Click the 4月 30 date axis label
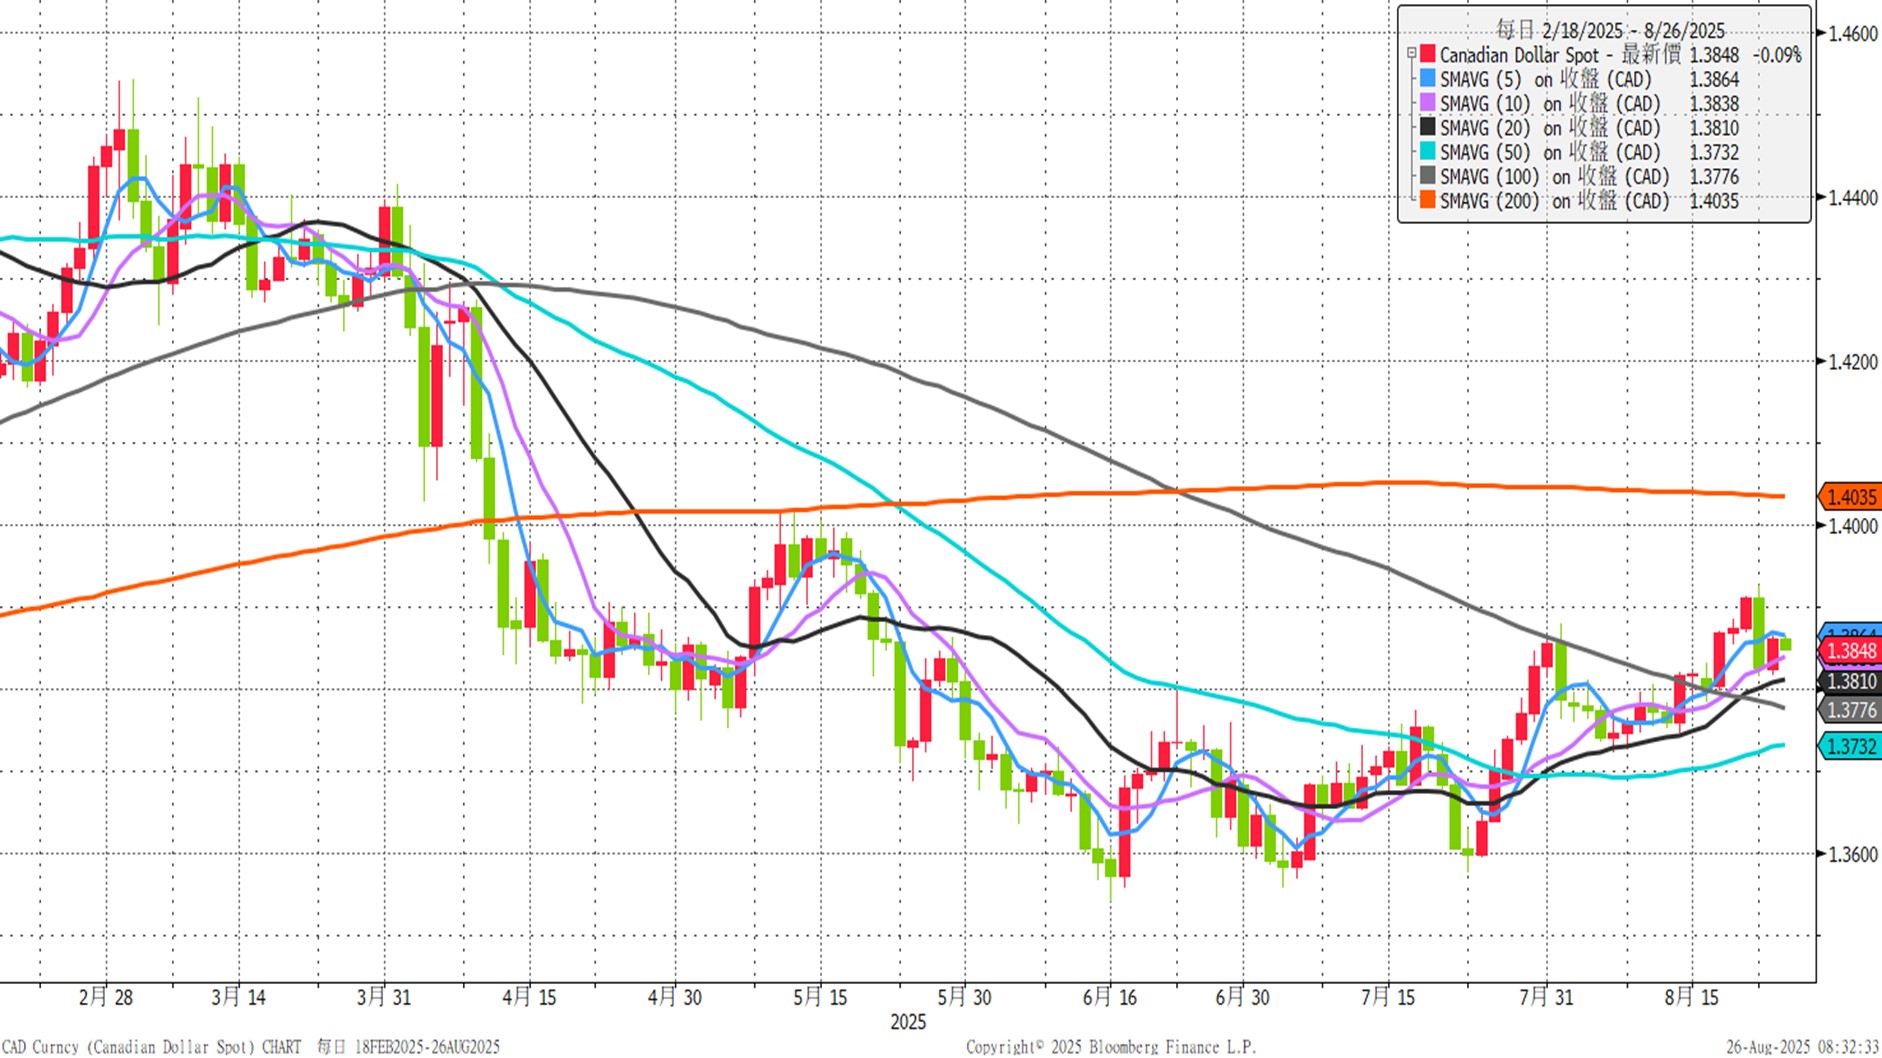Image resolution: width=1882 pixels, height=1058 pixels. (x=675, y=997)
